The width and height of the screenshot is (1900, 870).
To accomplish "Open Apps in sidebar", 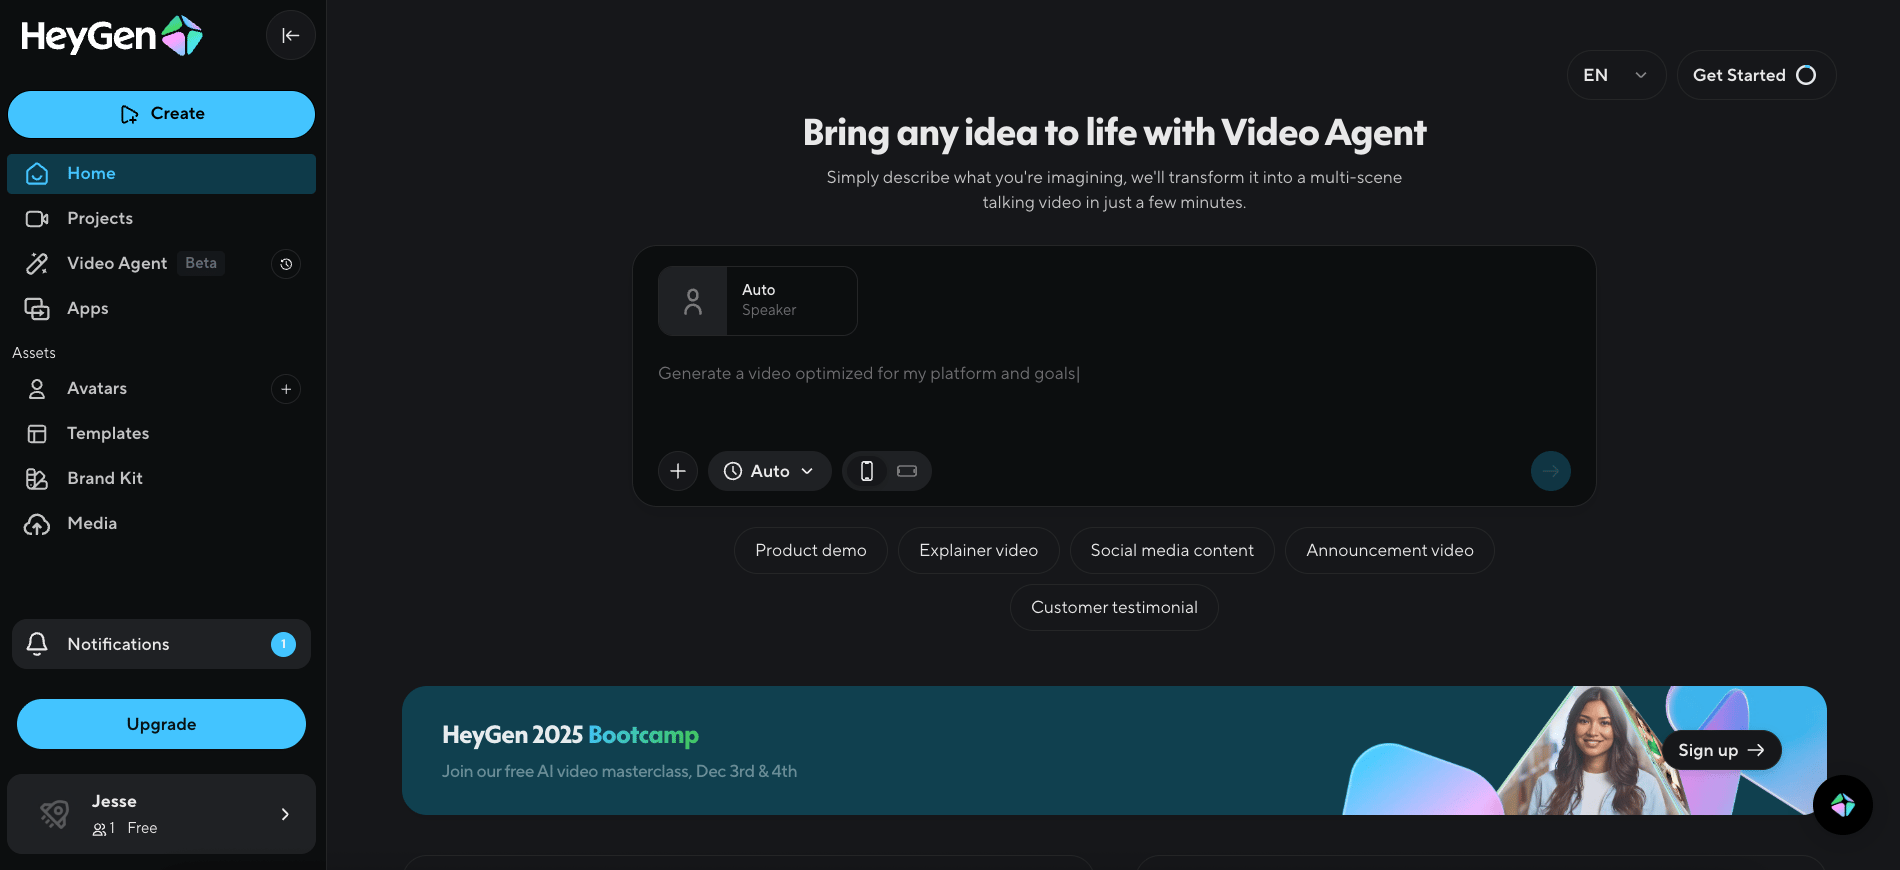I will point(161,309).
